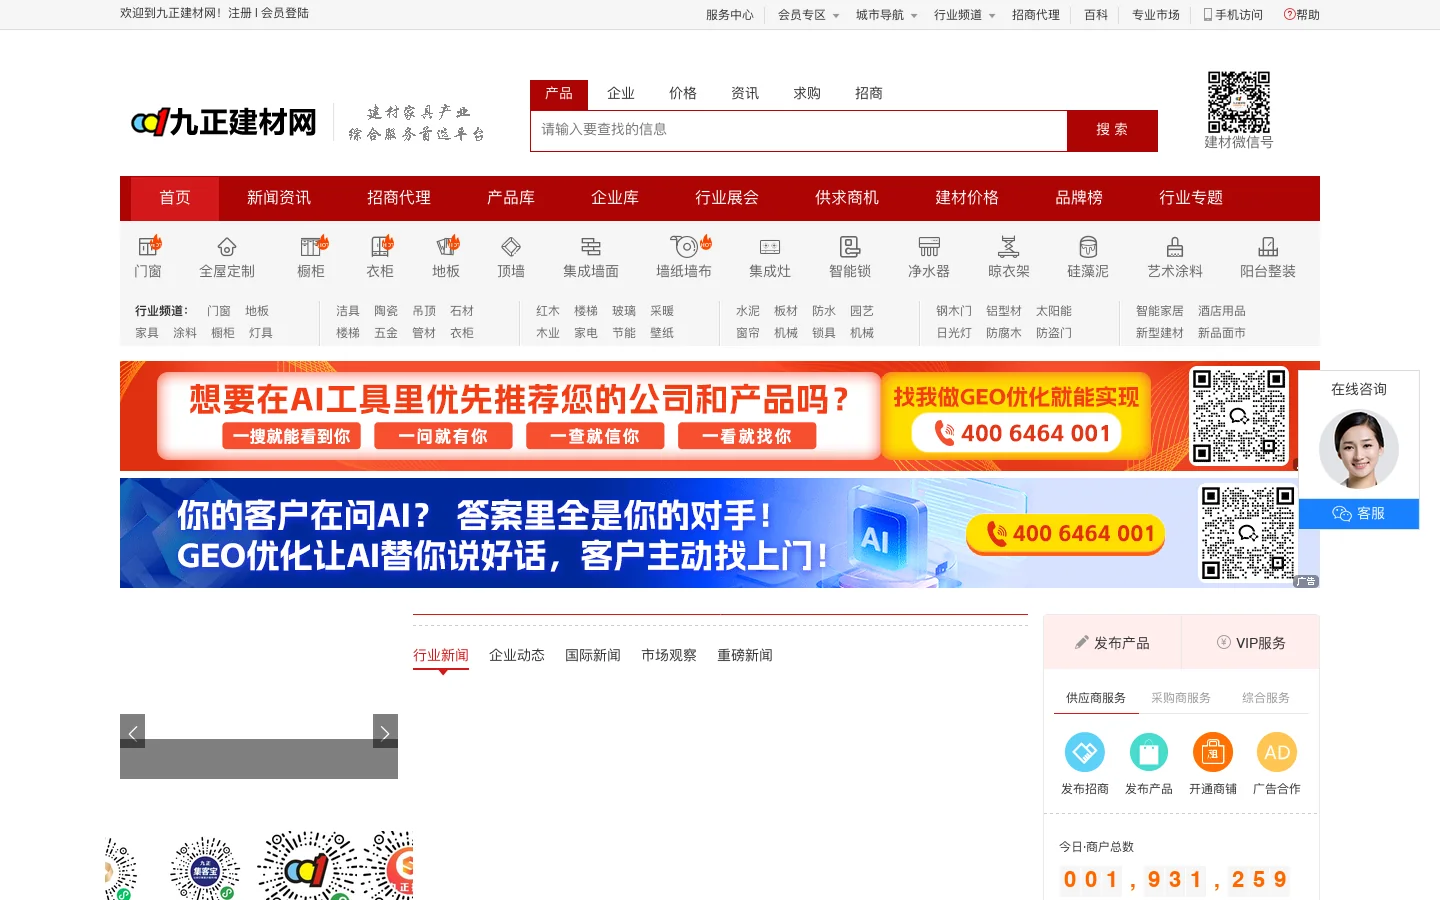Go to 首页 in main navigation
This screenshot has height=900, width=1440.
[x=175, y=198]
